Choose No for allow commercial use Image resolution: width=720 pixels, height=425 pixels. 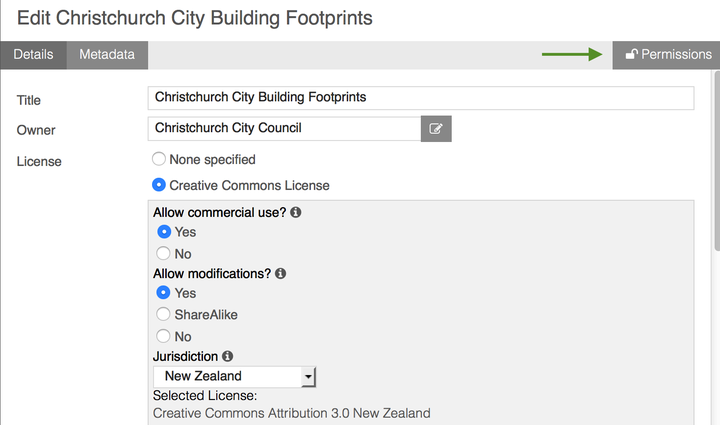point(163,253)
